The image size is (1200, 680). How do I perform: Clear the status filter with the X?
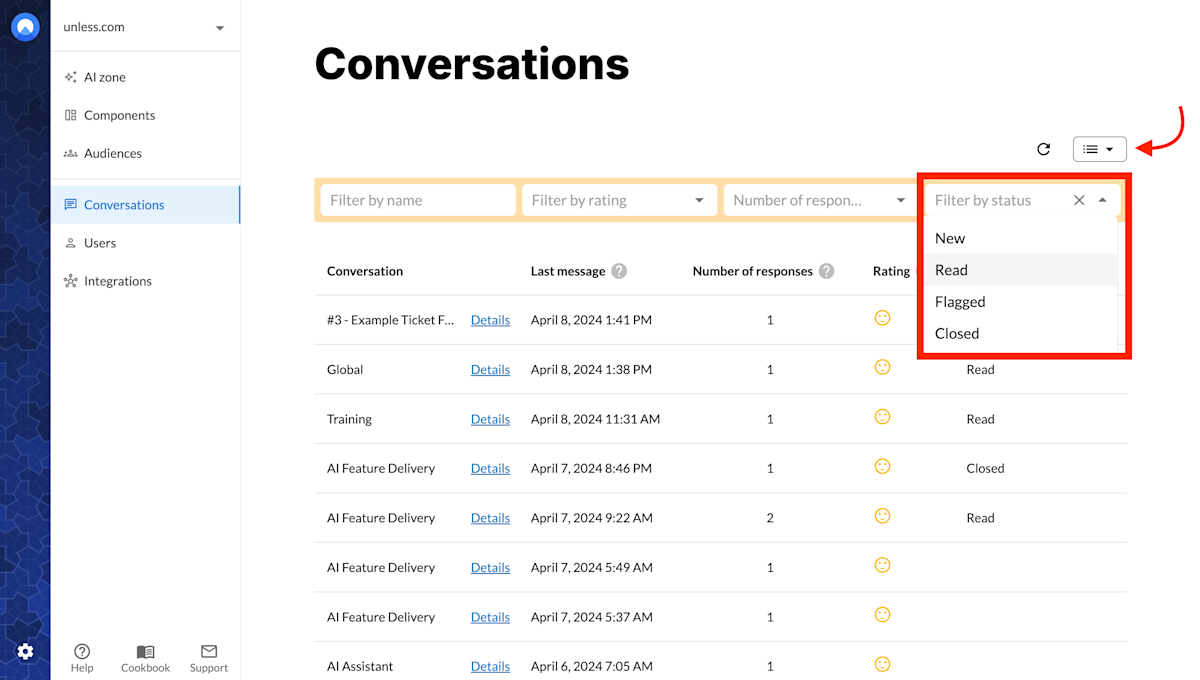pyautogui.click(x=1079, y=200)
